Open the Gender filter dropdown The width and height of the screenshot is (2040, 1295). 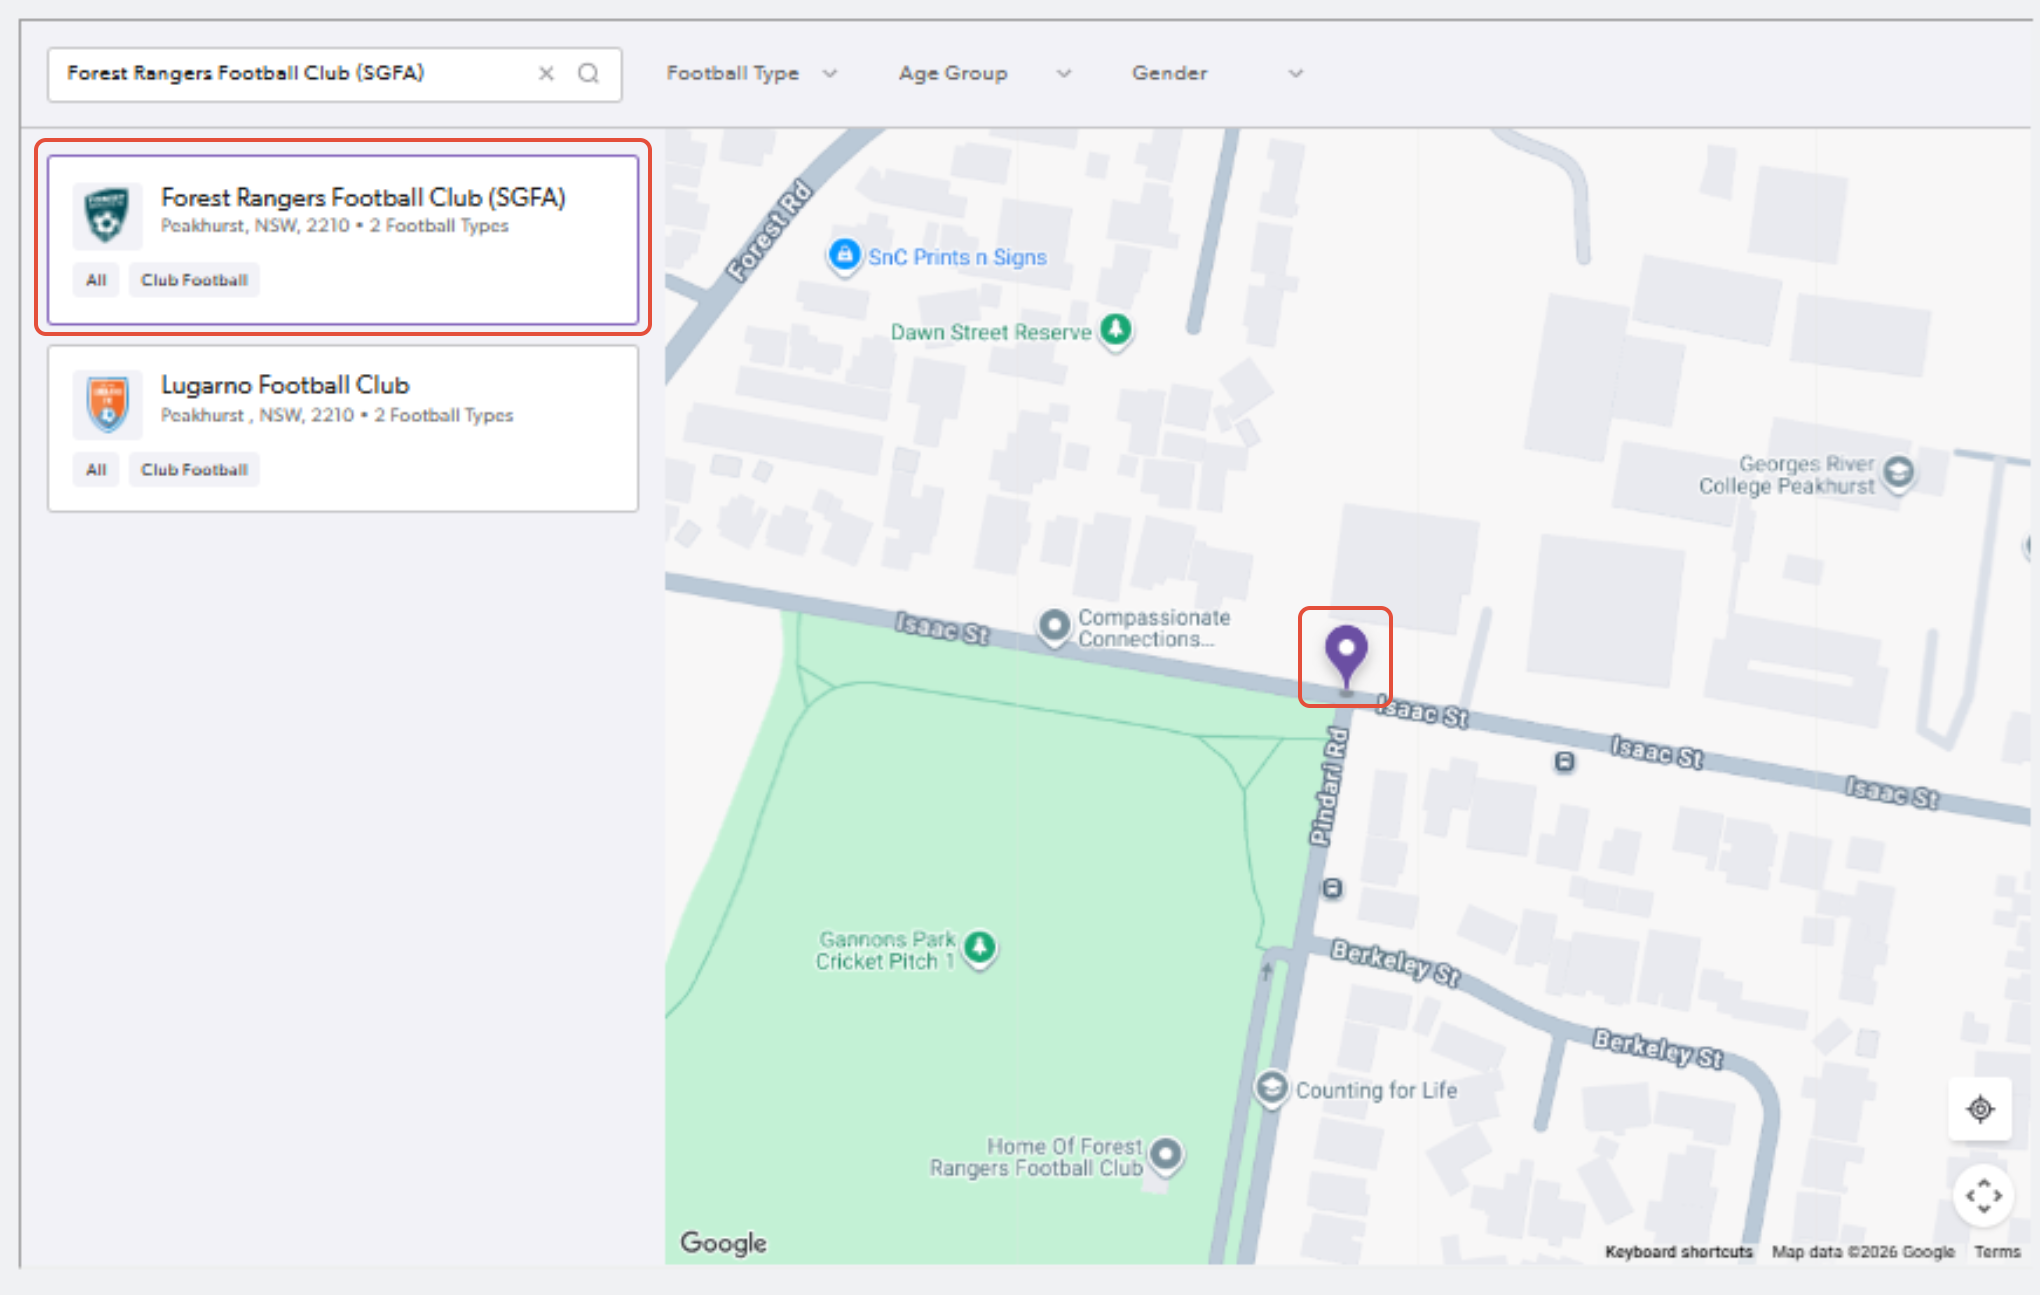[x=1217, y=73]
